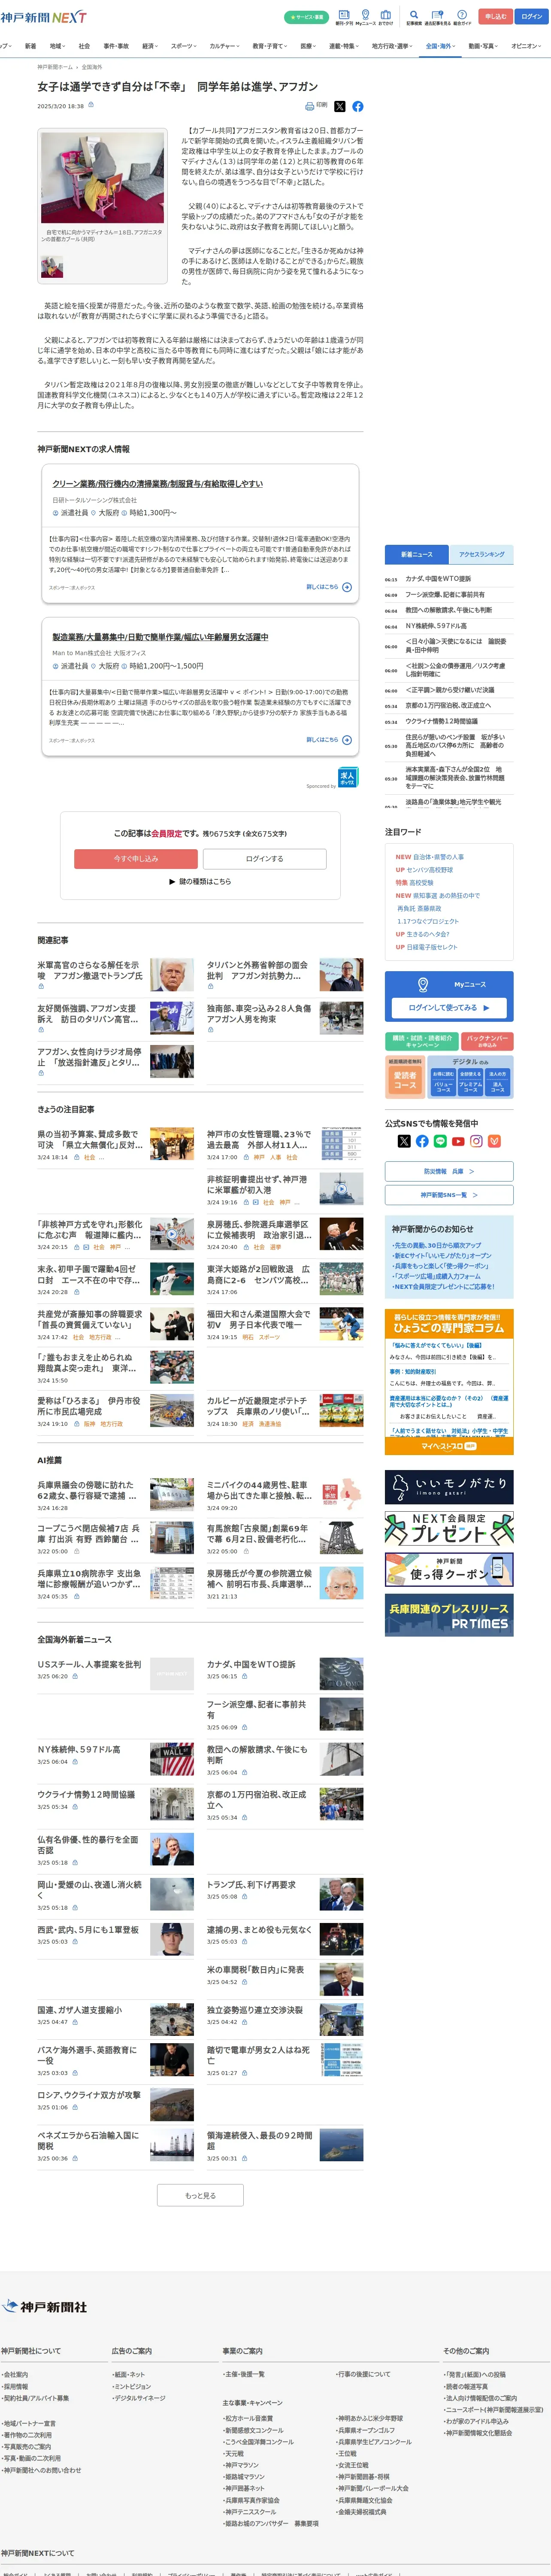This screenshot has height=2576, width=551.
Task: Click small photo thumbnail below caption
Action: click(52, 267)
